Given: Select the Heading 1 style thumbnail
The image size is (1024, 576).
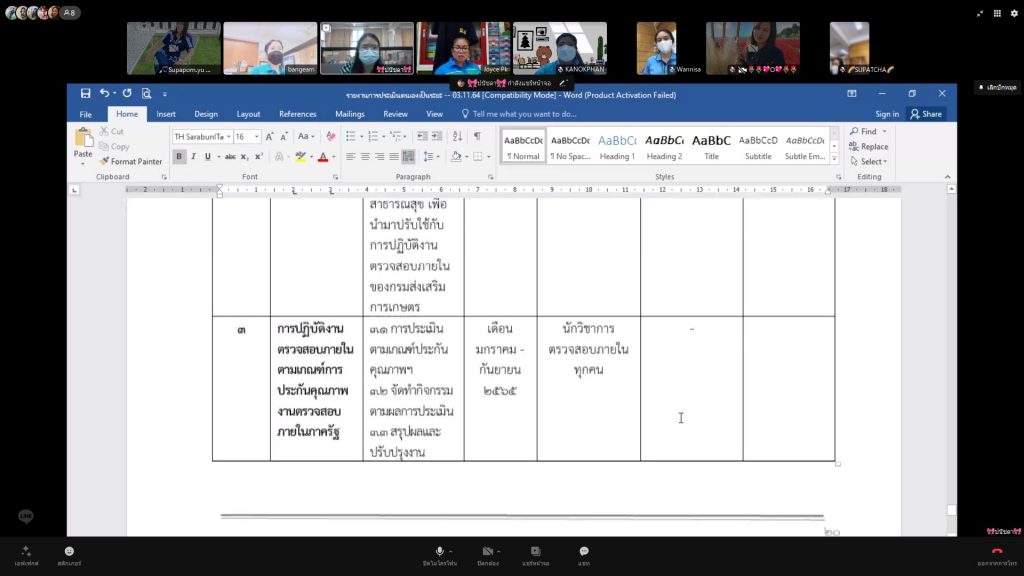Looking at the screenshot, I should point(616,146).
